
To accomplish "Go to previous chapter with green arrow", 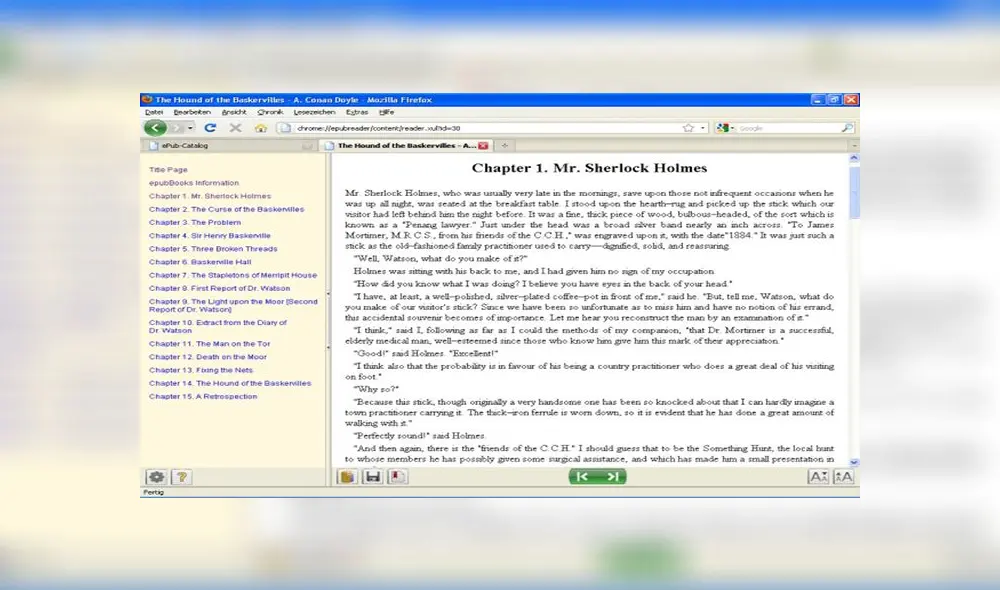I will 582,477.
